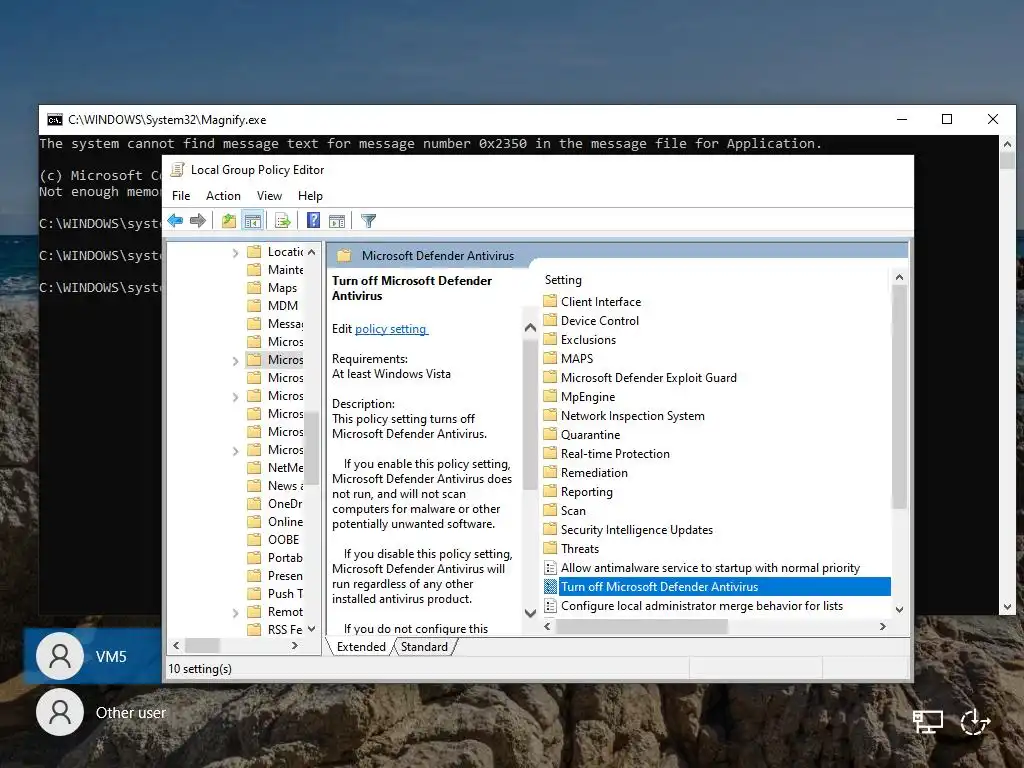1024x768 pixels.
Task: Click the Local Group Policy Editor title icon
Action: coord(177,170)
